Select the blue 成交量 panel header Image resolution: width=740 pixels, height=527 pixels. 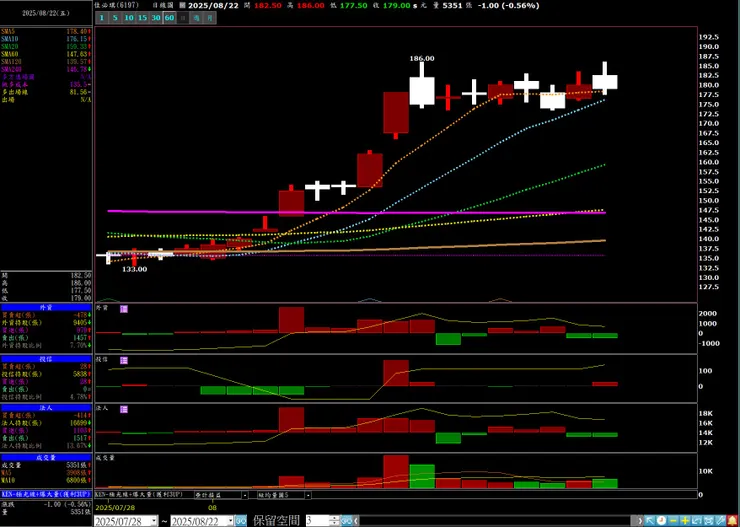coord(46,458)
